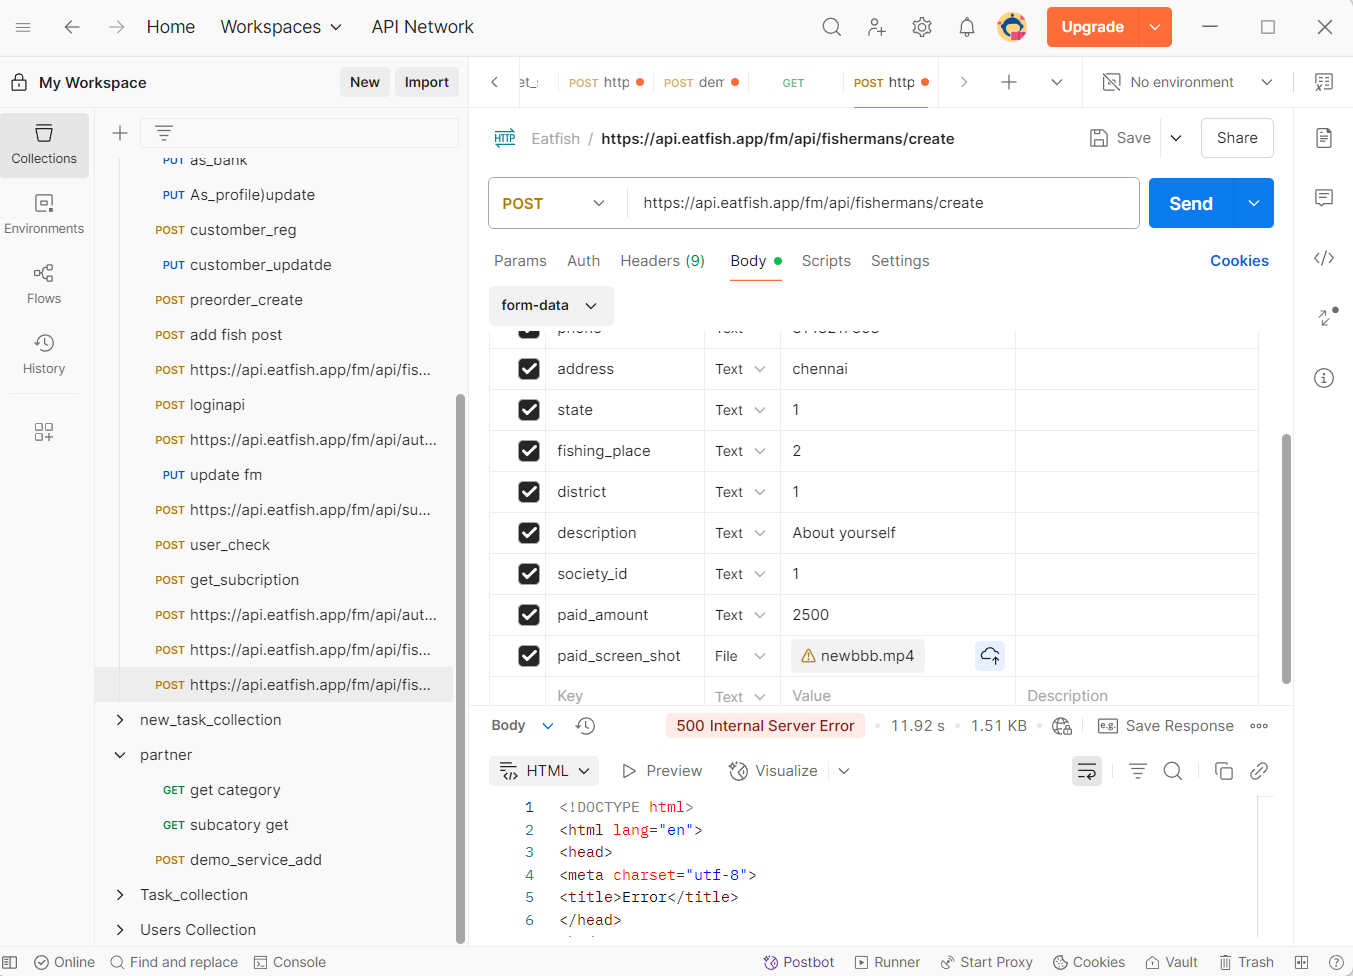The width and height of the screenshot is (1353, 976).
Task: Expand the new_task_collection folder
Action: click(120, 720)
